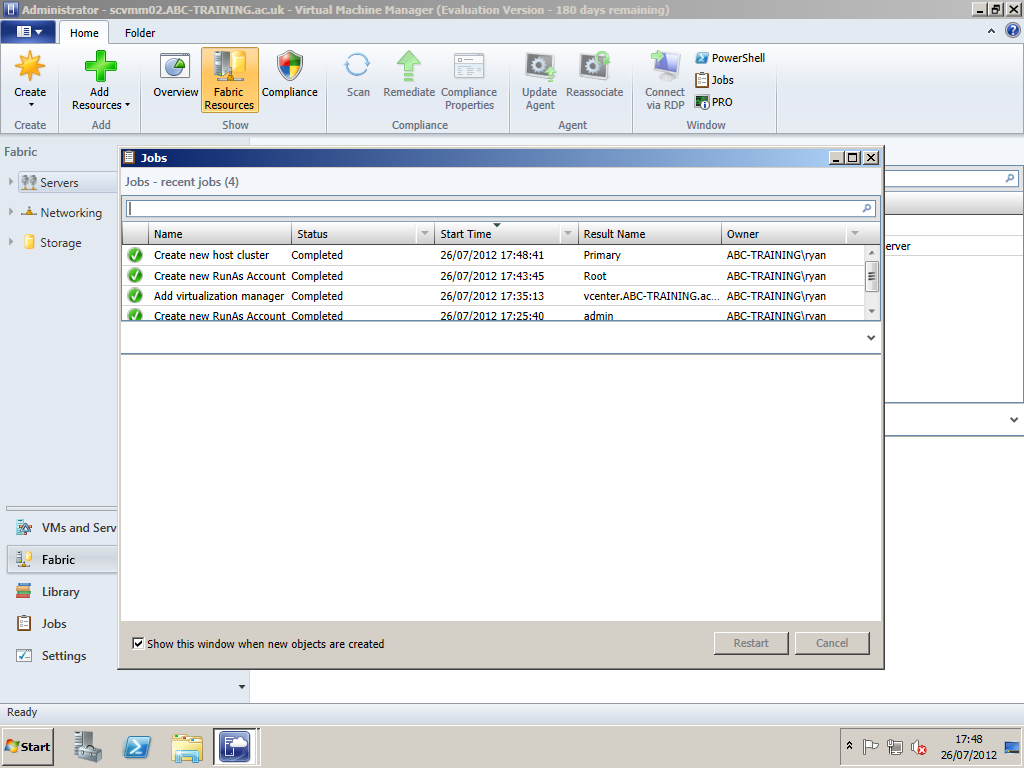The width and height of the screenshot is (1024, 768).
Task: Click the jobs list scrollbar thumb
Action: [871, 275]
